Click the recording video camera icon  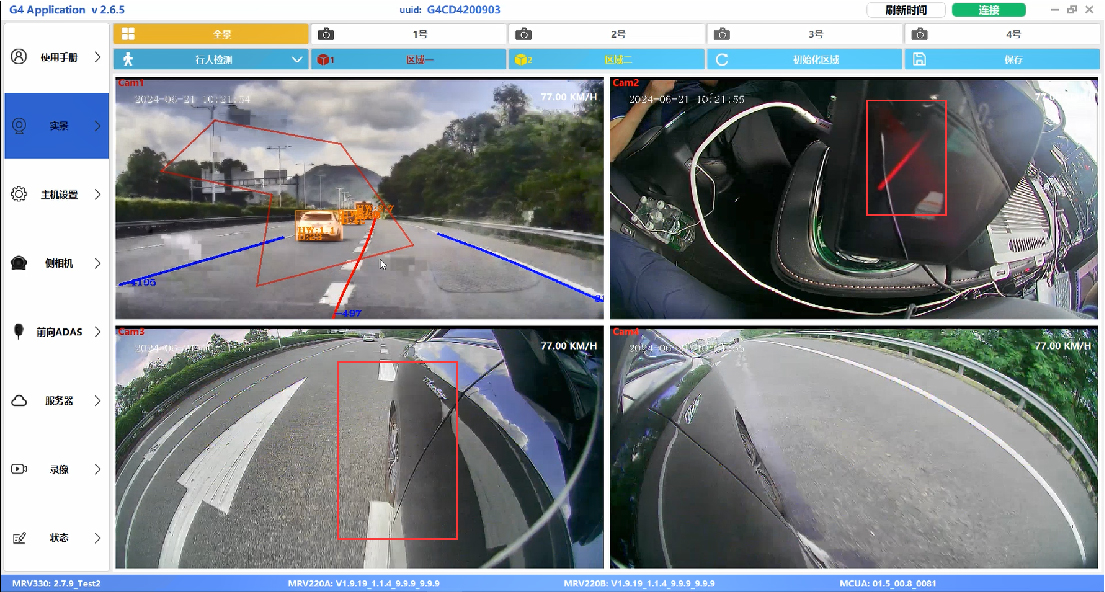[18, 469]
